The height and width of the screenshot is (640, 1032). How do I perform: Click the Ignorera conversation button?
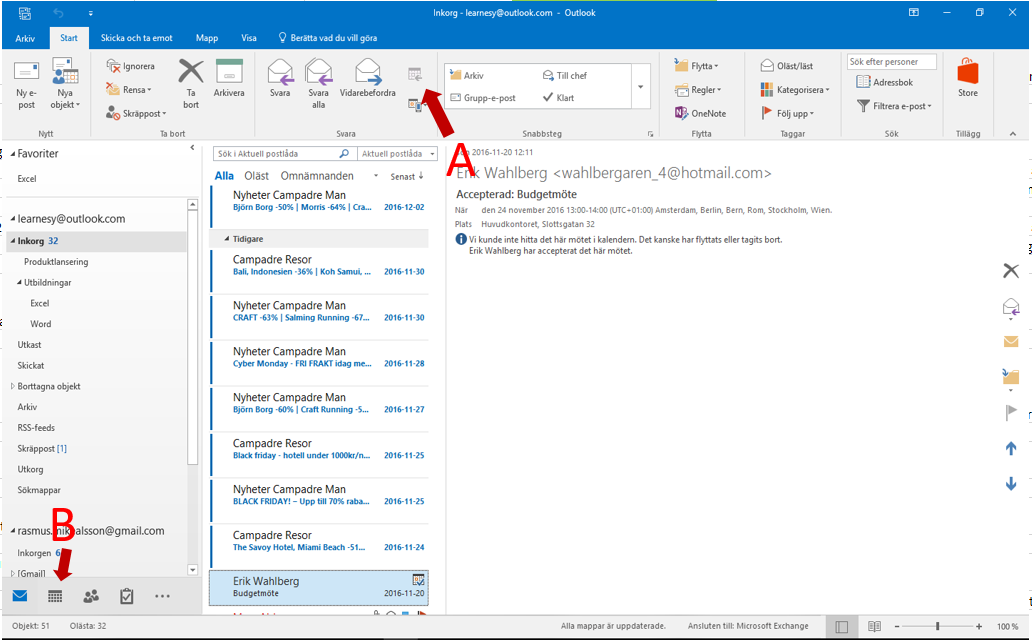[x=131, y=66]
